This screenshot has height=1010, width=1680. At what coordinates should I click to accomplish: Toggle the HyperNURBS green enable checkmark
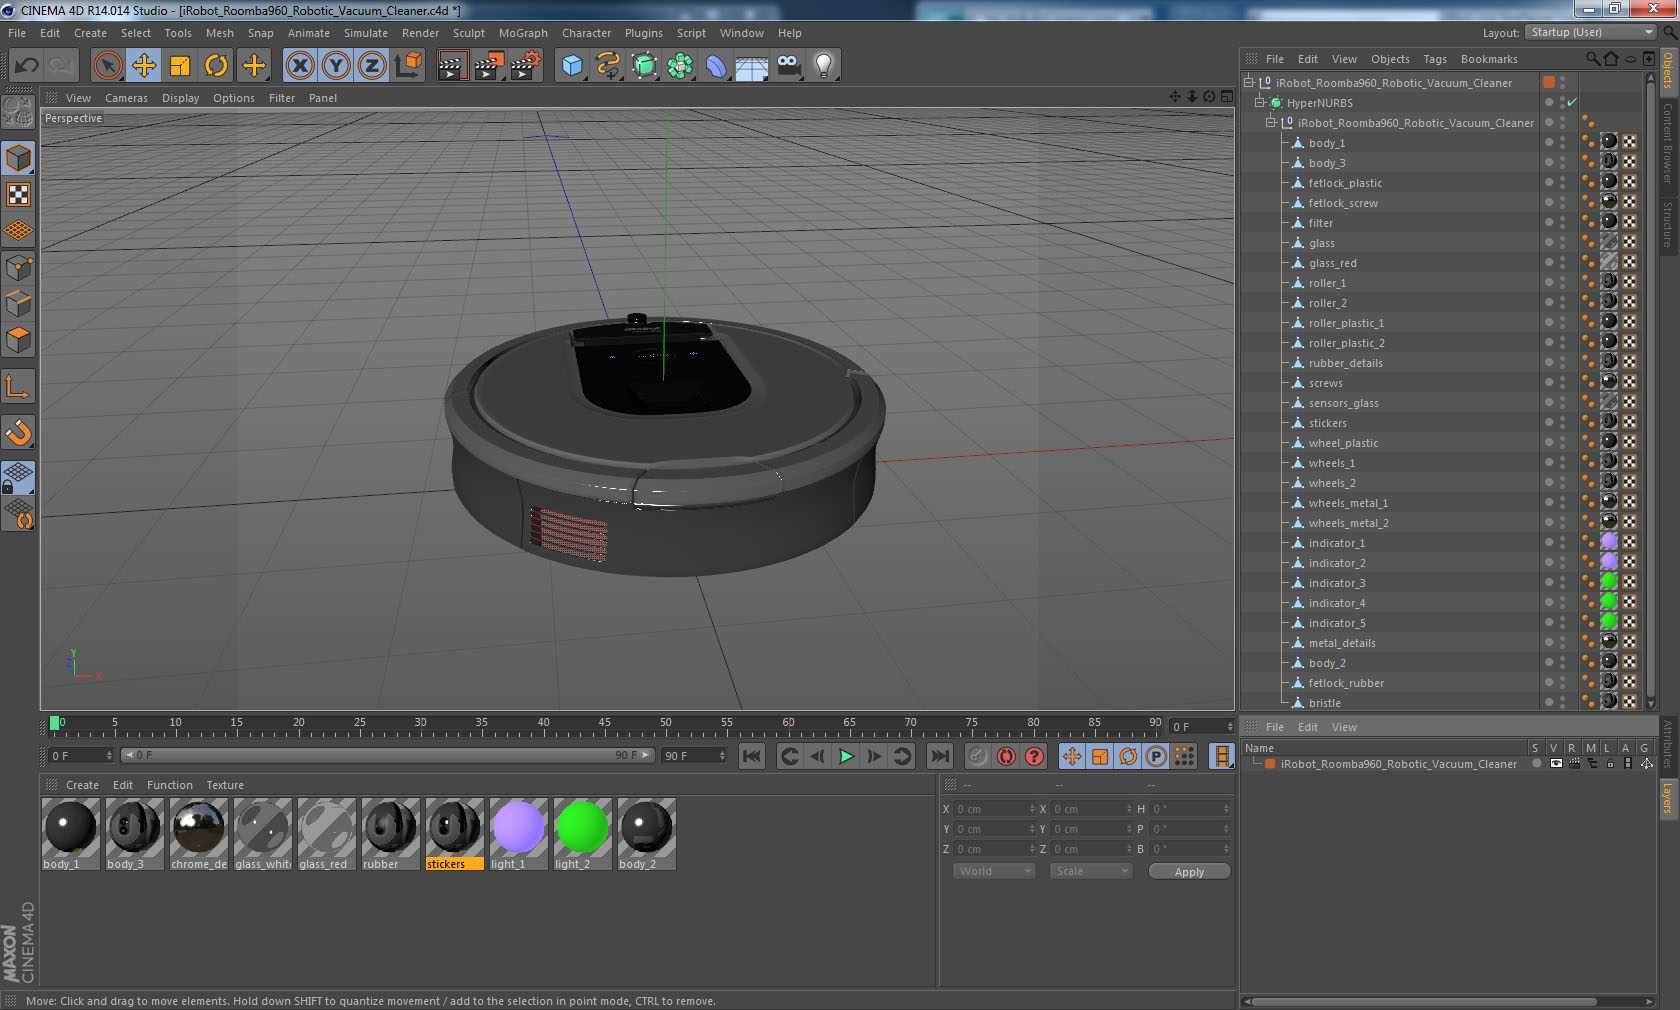pos(1572,103)
